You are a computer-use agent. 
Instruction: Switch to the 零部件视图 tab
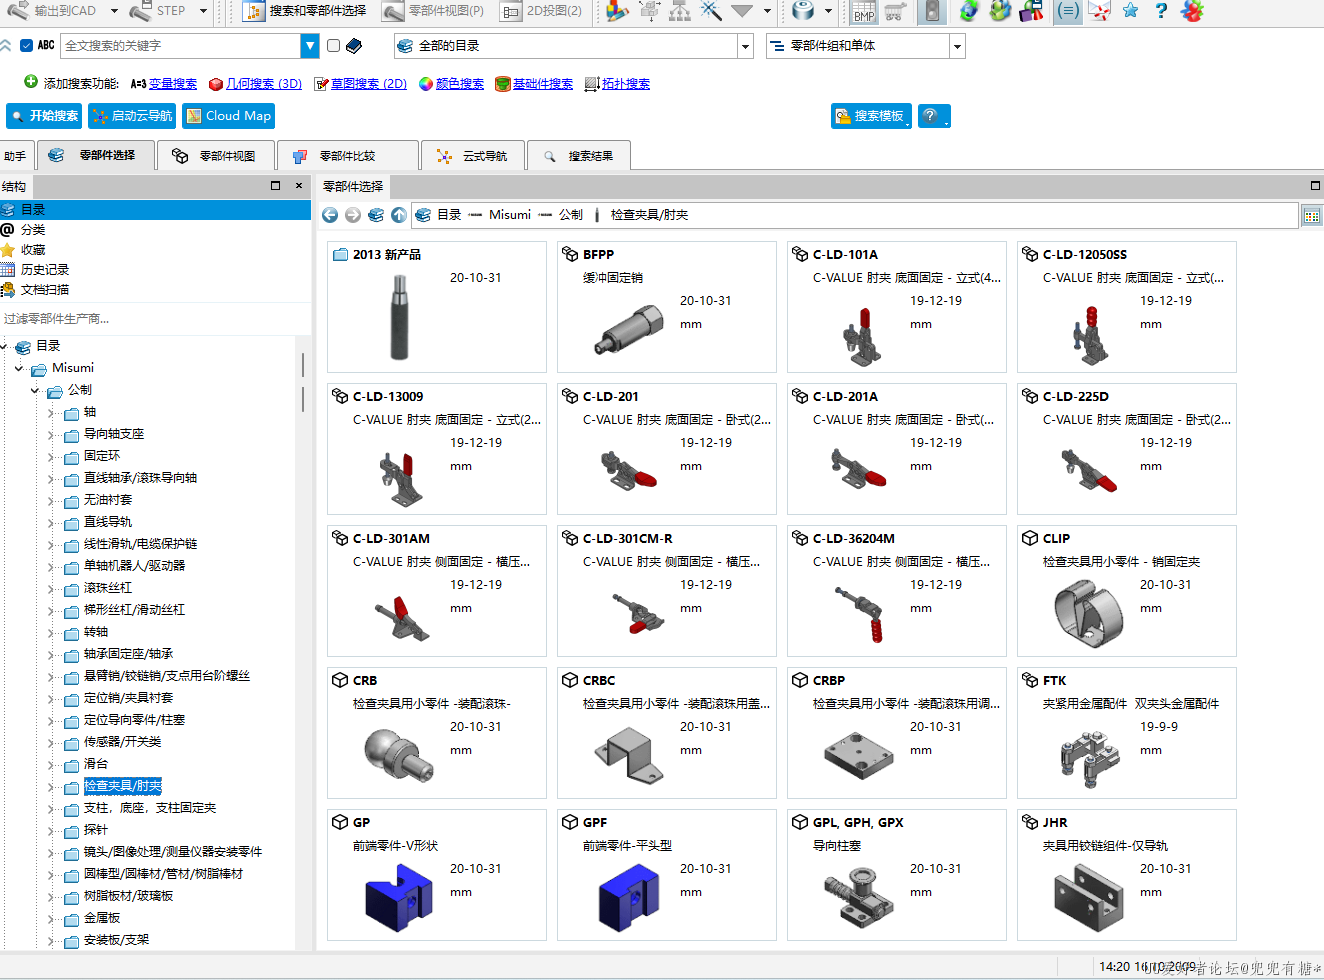coord(214,156)
